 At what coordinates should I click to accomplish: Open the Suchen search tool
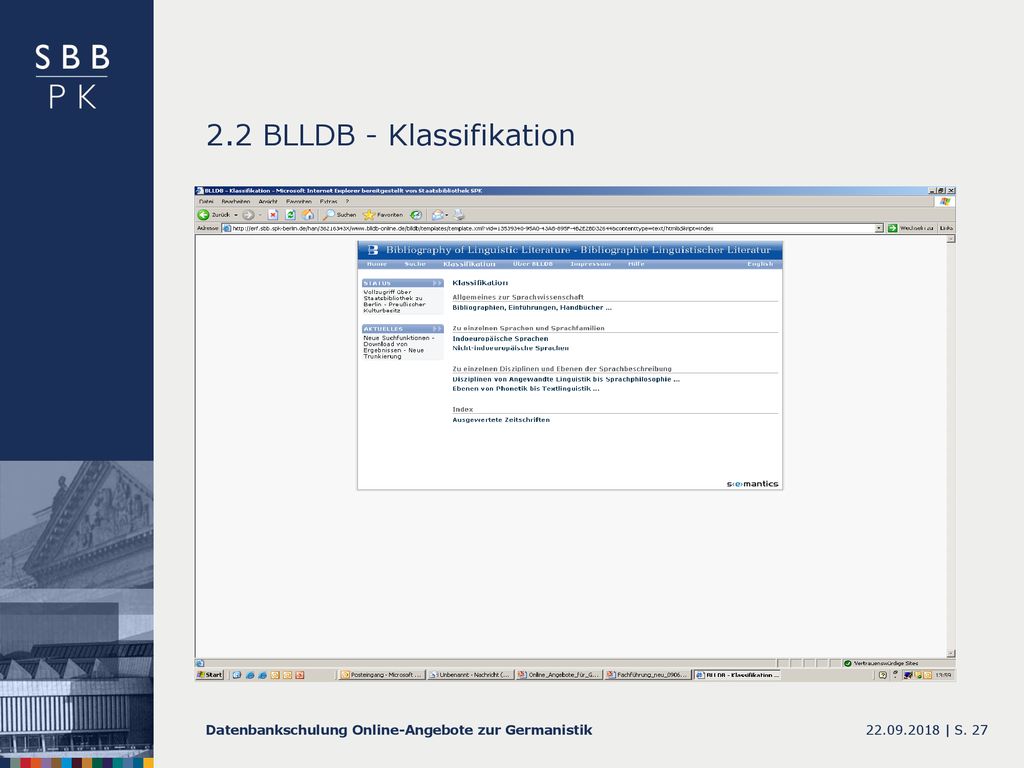pos(340,215)
